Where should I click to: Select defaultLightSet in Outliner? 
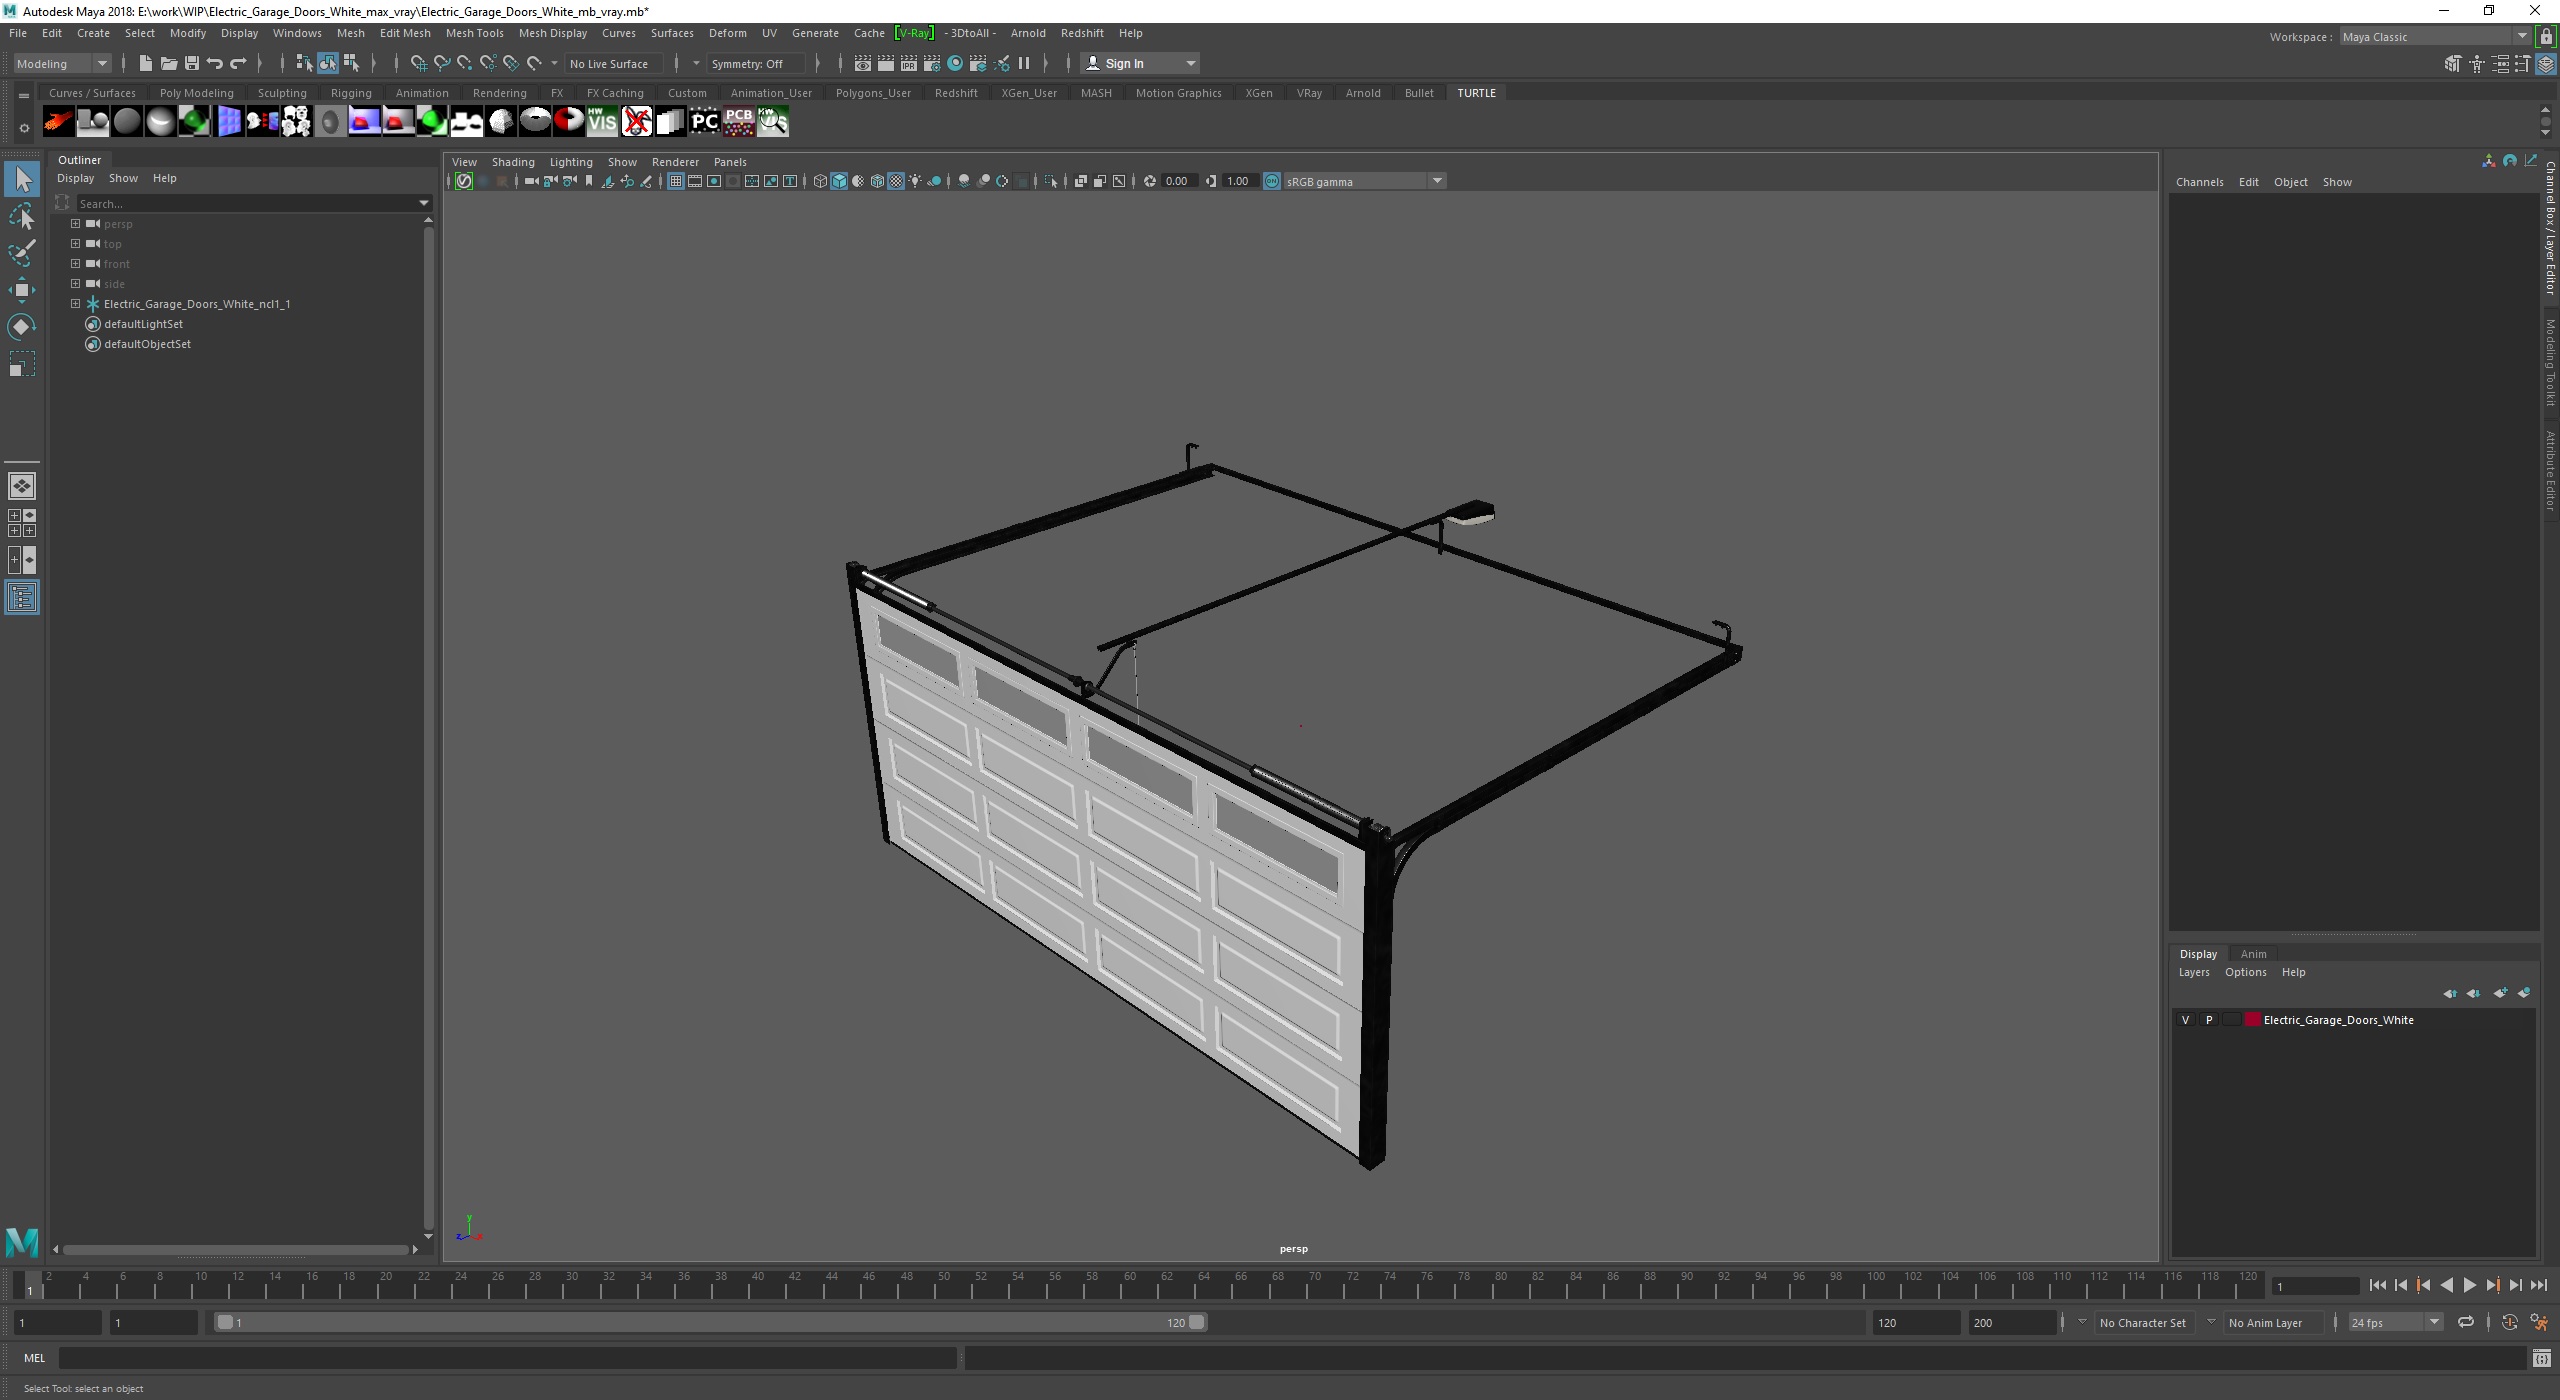[143, 324]
